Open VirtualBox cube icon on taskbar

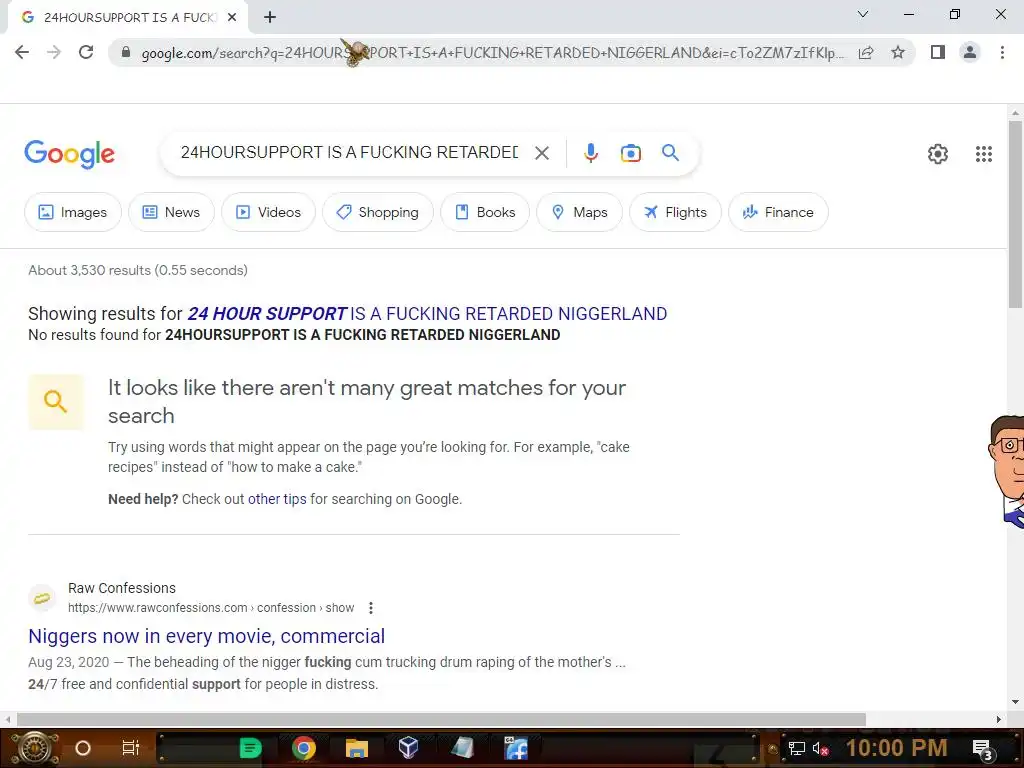coord(408,748)
